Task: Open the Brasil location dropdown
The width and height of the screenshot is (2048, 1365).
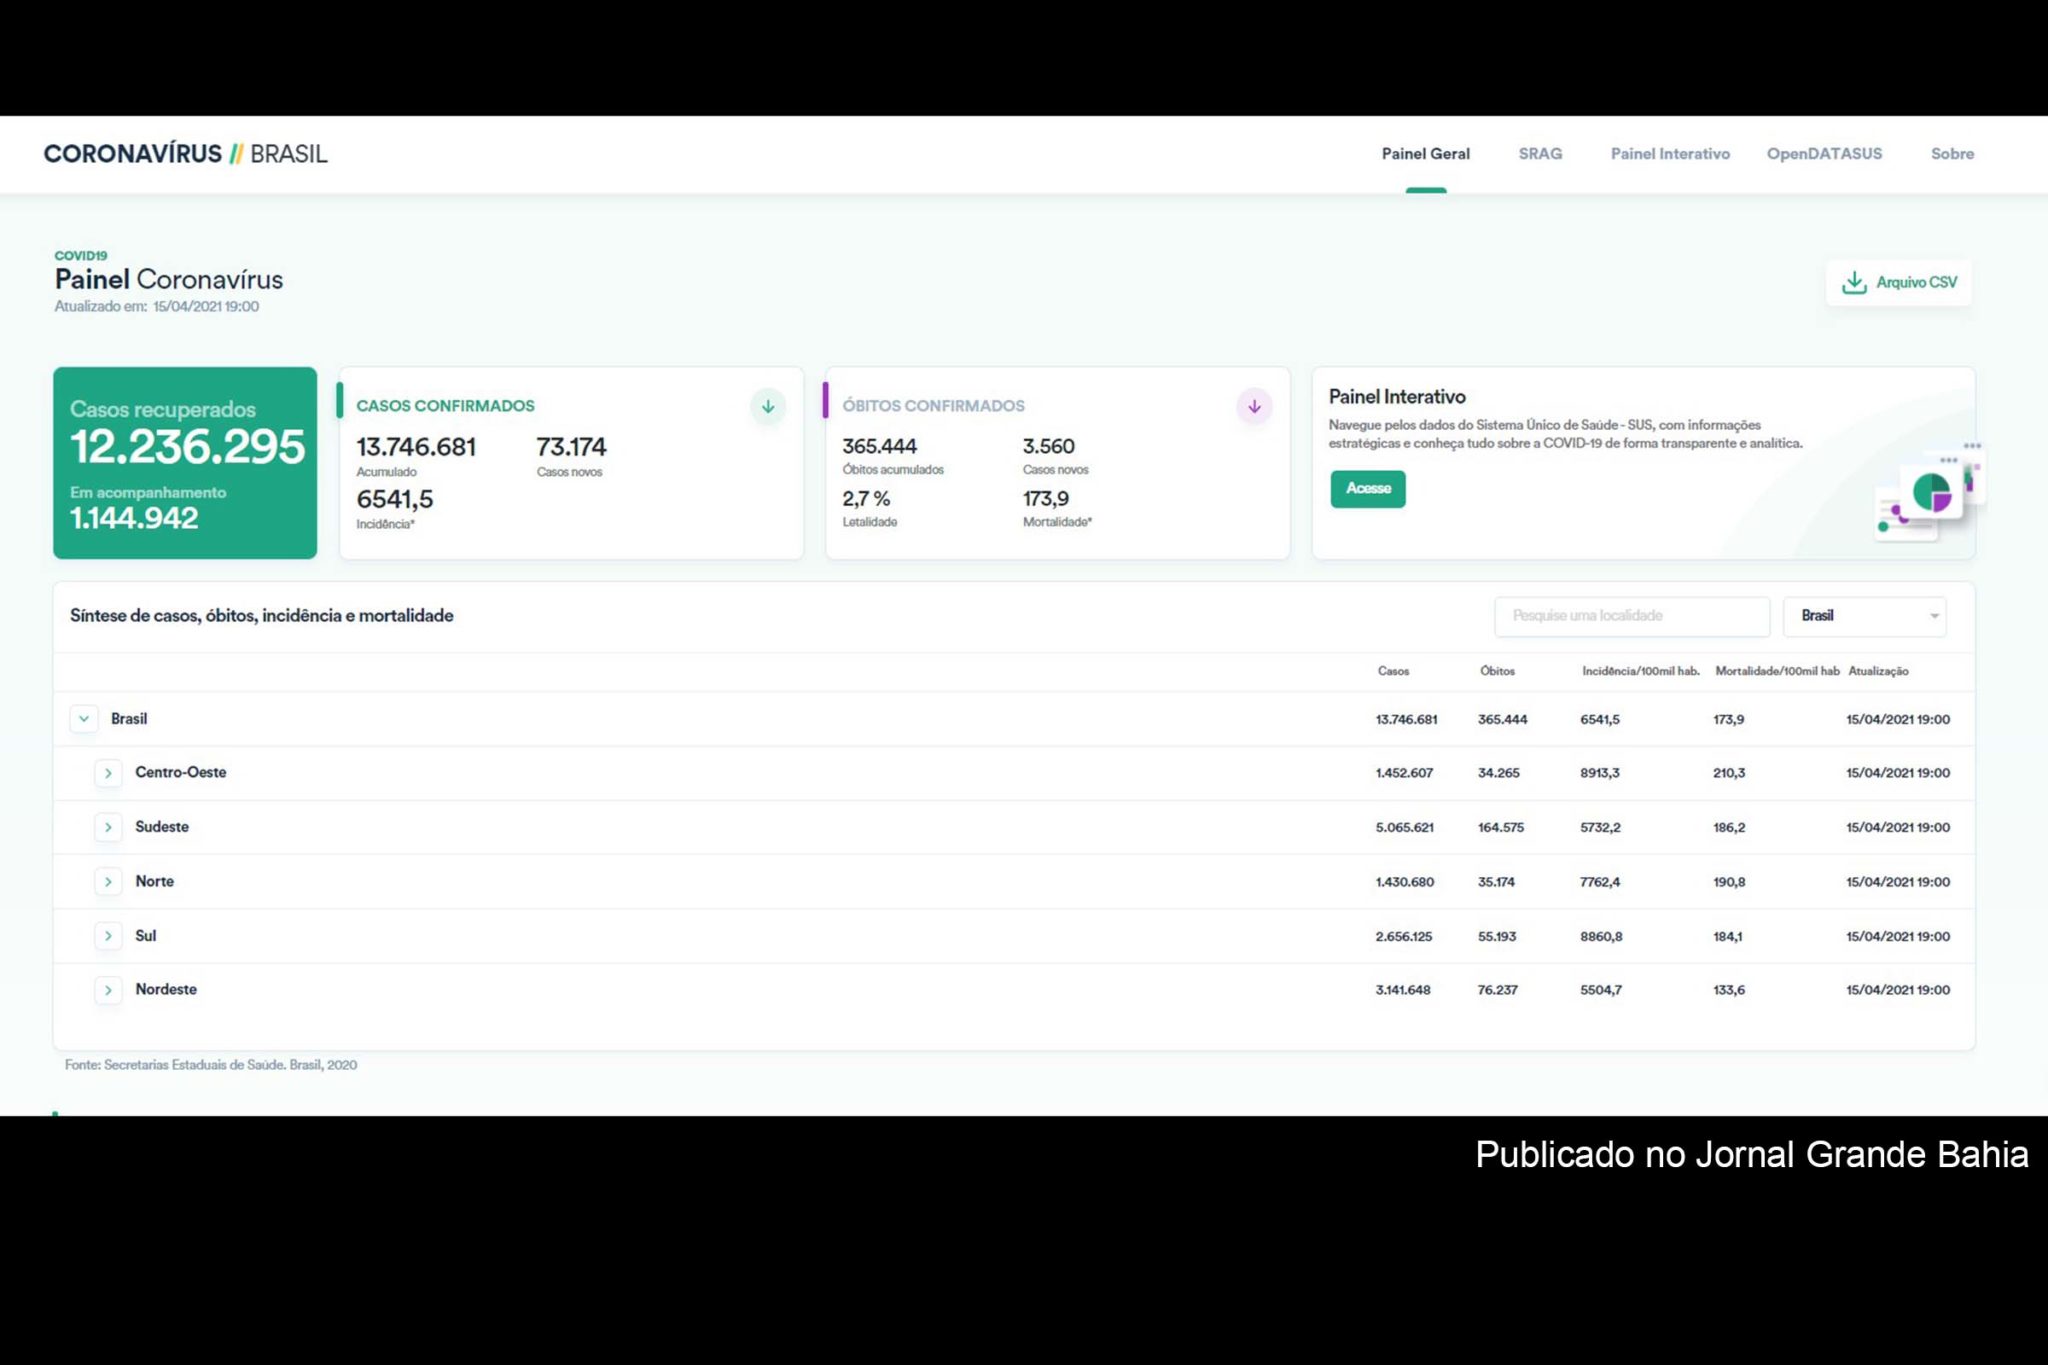Action: [x=1865, y=616]
